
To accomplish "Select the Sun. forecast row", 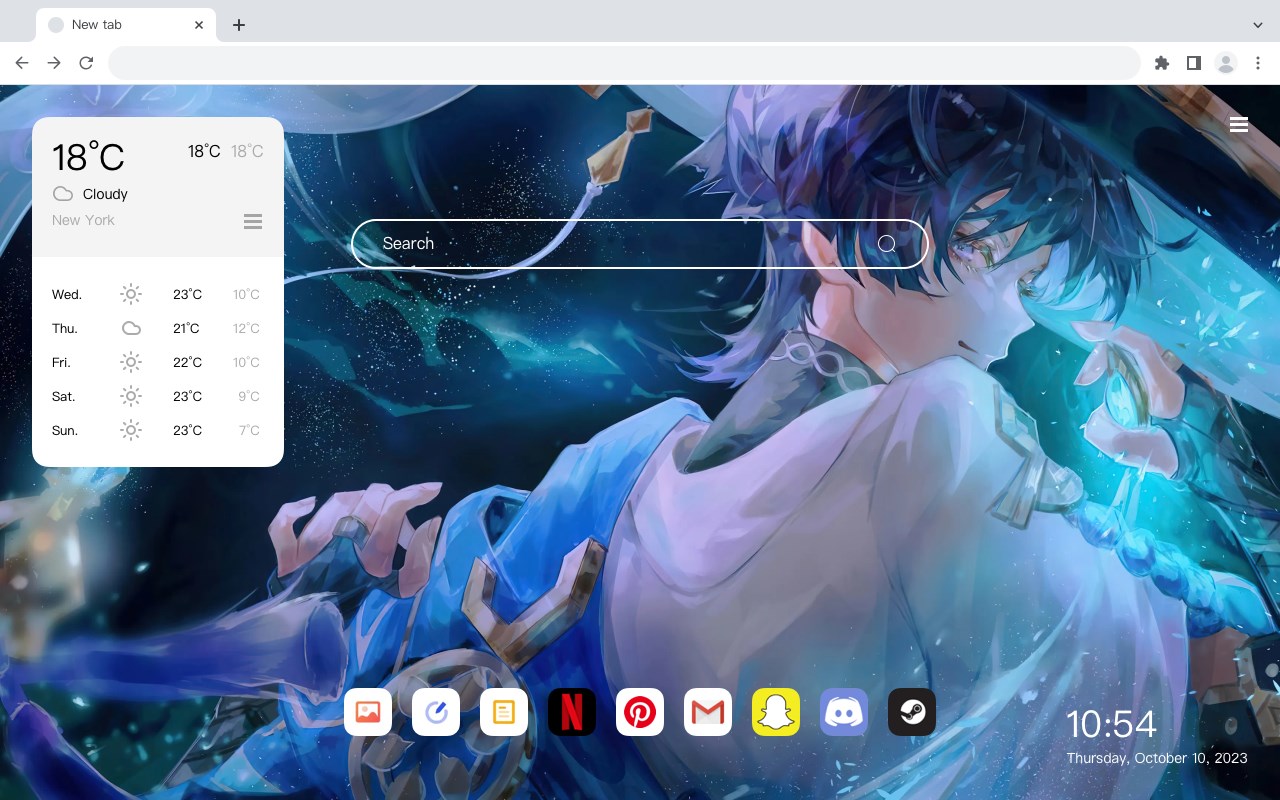I will pos(158,430).
